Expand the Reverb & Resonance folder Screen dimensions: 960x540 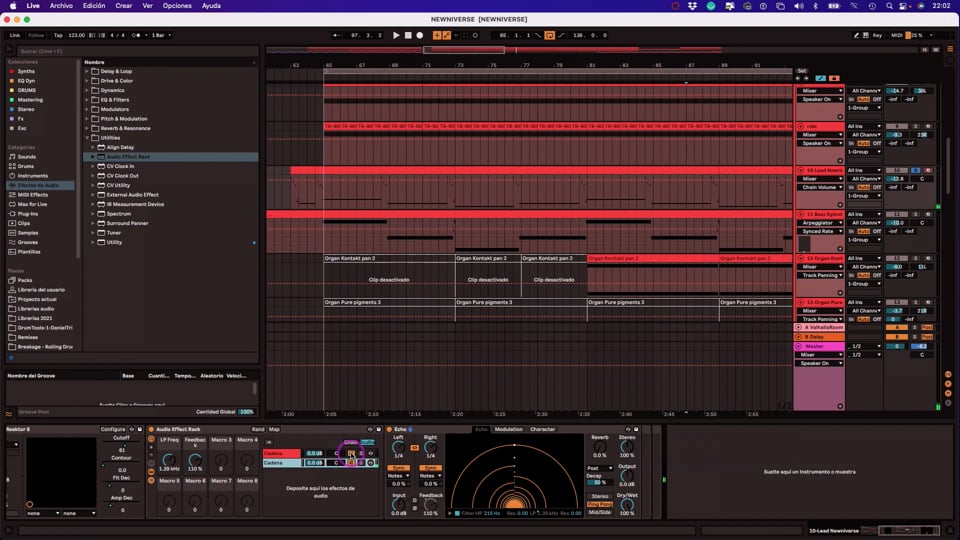[87, 129]
